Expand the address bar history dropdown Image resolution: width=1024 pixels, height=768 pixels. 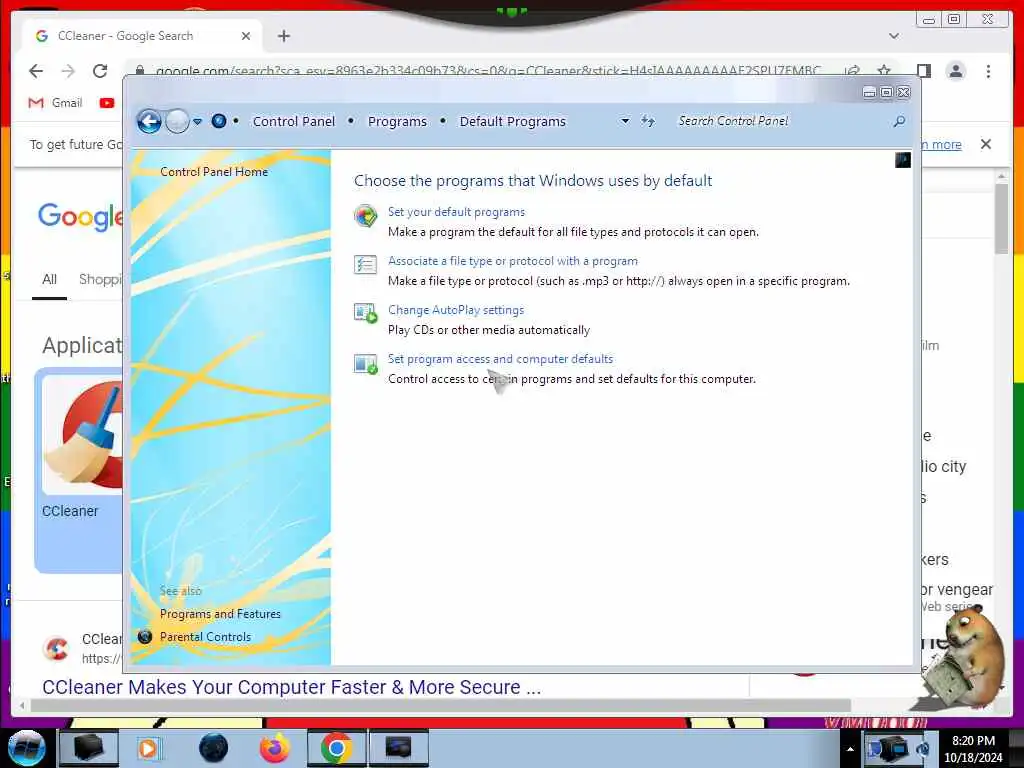(625, 121)
